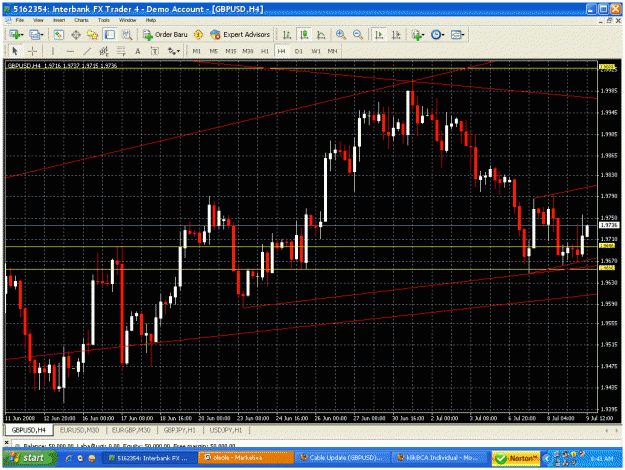Select the text label tool

point(155,51)
